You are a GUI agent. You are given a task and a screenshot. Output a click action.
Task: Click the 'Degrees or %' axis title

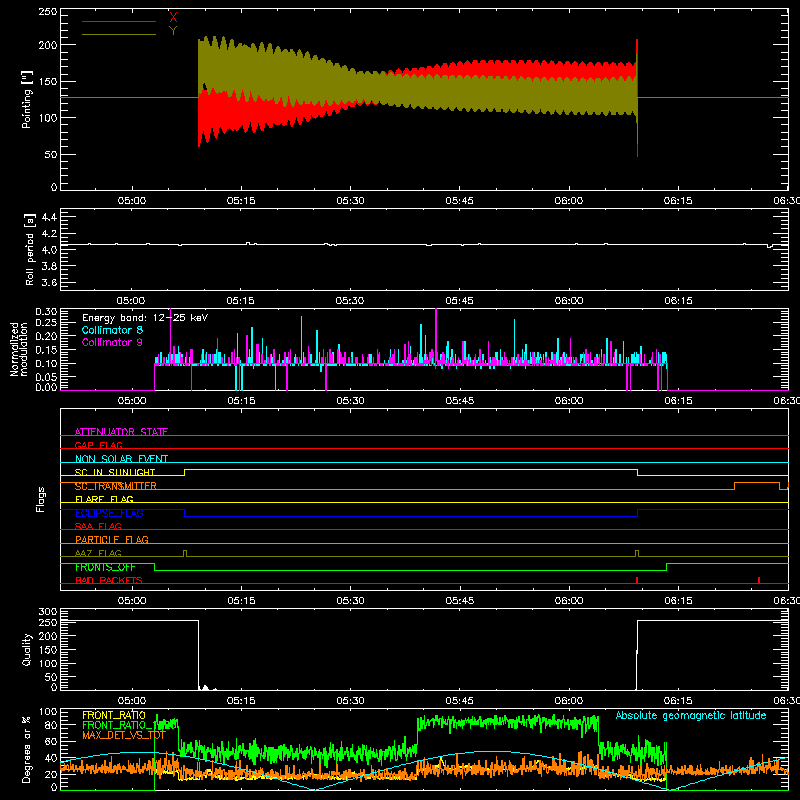27,749
